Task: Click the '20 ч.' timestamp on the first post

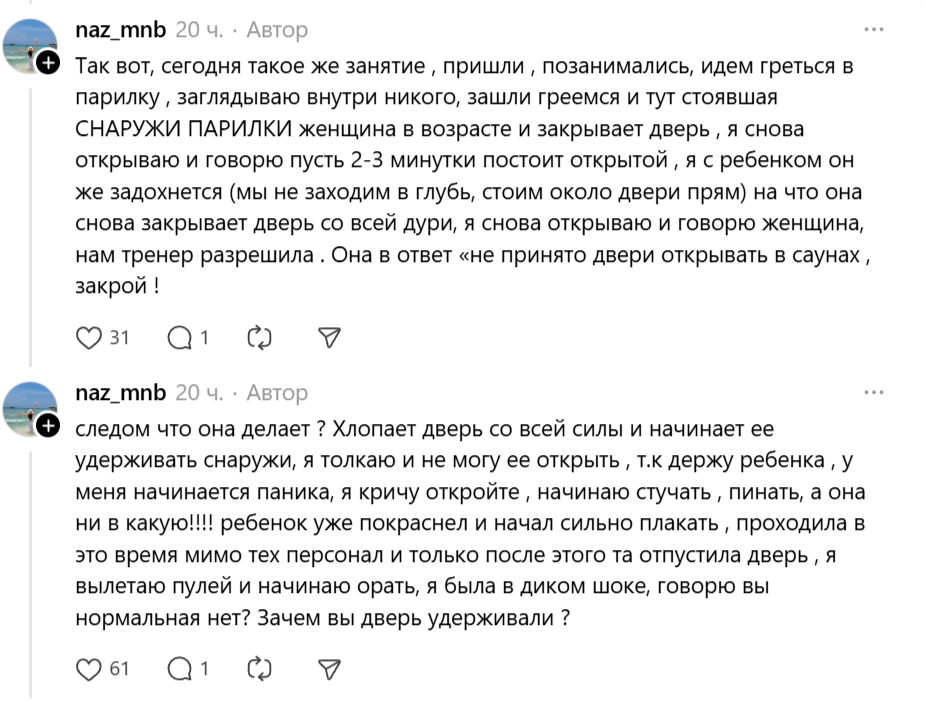Action: pos(199,30)
